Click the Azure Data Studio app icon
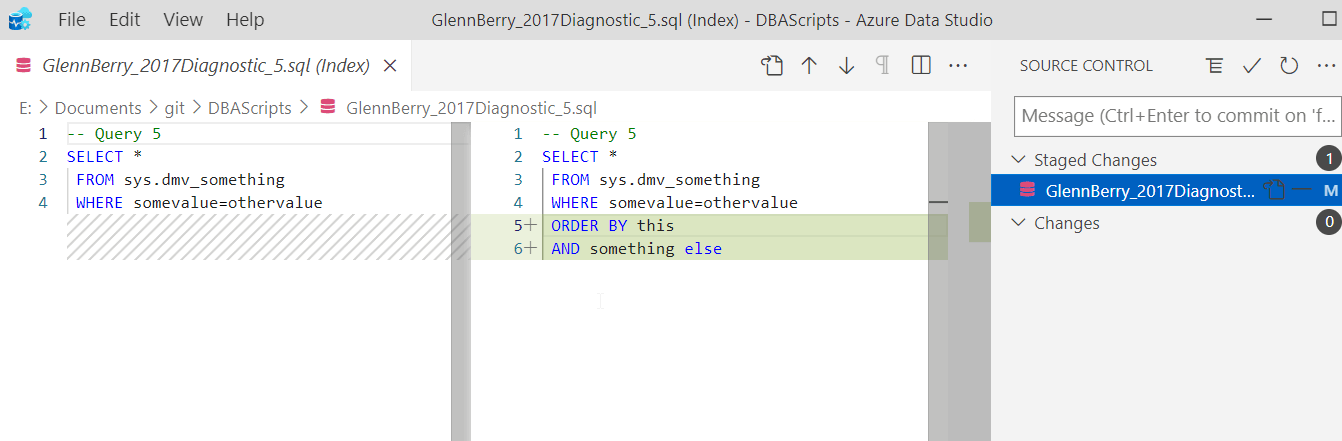This screenshot has height=441, width=1342. coord(20,20)
